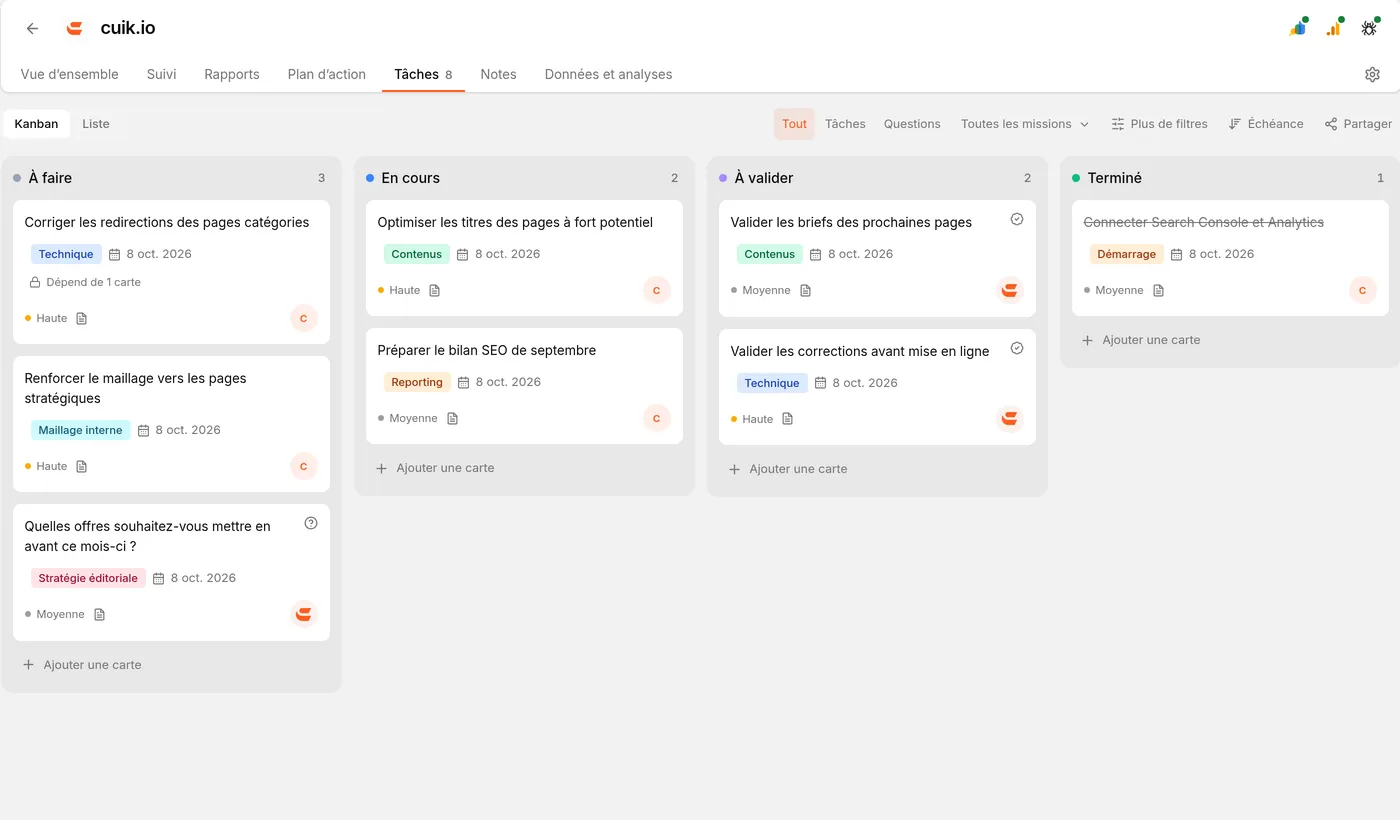The image size is (1400, 820).
Task: Filter by Tâches only
Action: [x=845, y=124]
